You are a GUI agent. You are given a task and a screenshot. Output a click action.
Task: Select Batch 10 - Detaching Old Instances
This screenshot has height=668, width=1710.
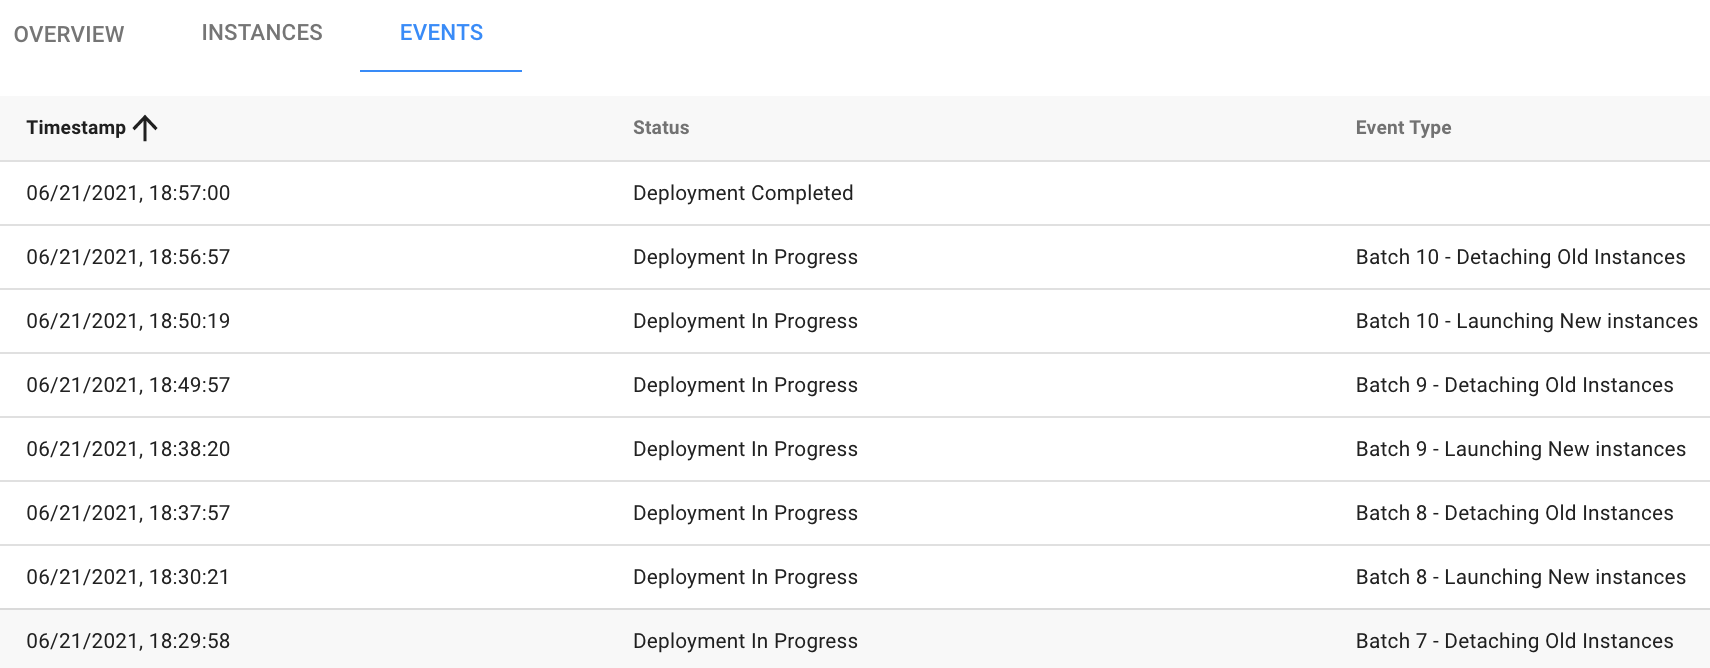pyautogui.click(x=1520, y=257)
